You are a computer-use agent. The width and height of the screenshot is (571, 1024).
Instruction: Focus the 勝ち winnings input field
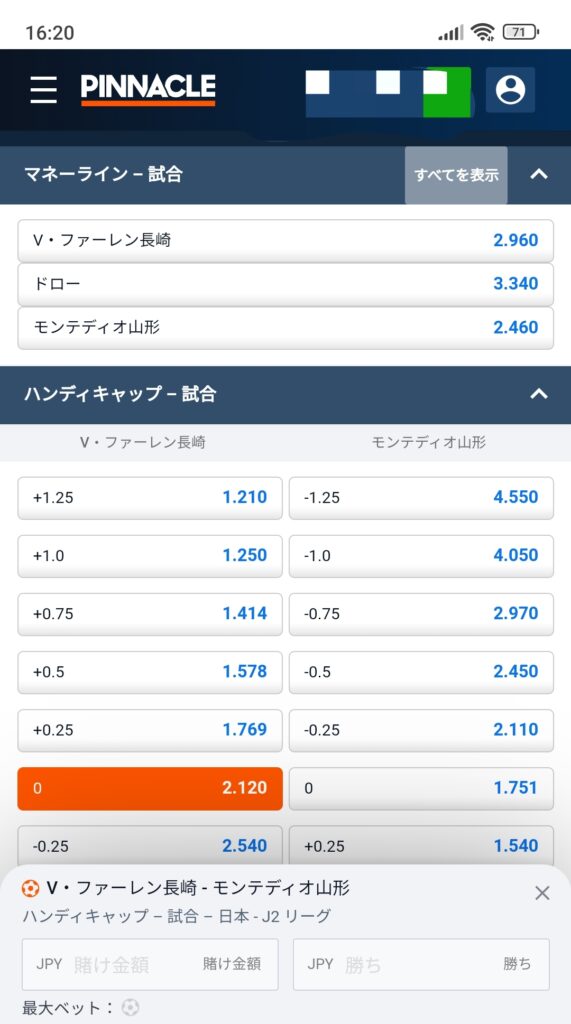pyautogui.click(x=421, y=964)
